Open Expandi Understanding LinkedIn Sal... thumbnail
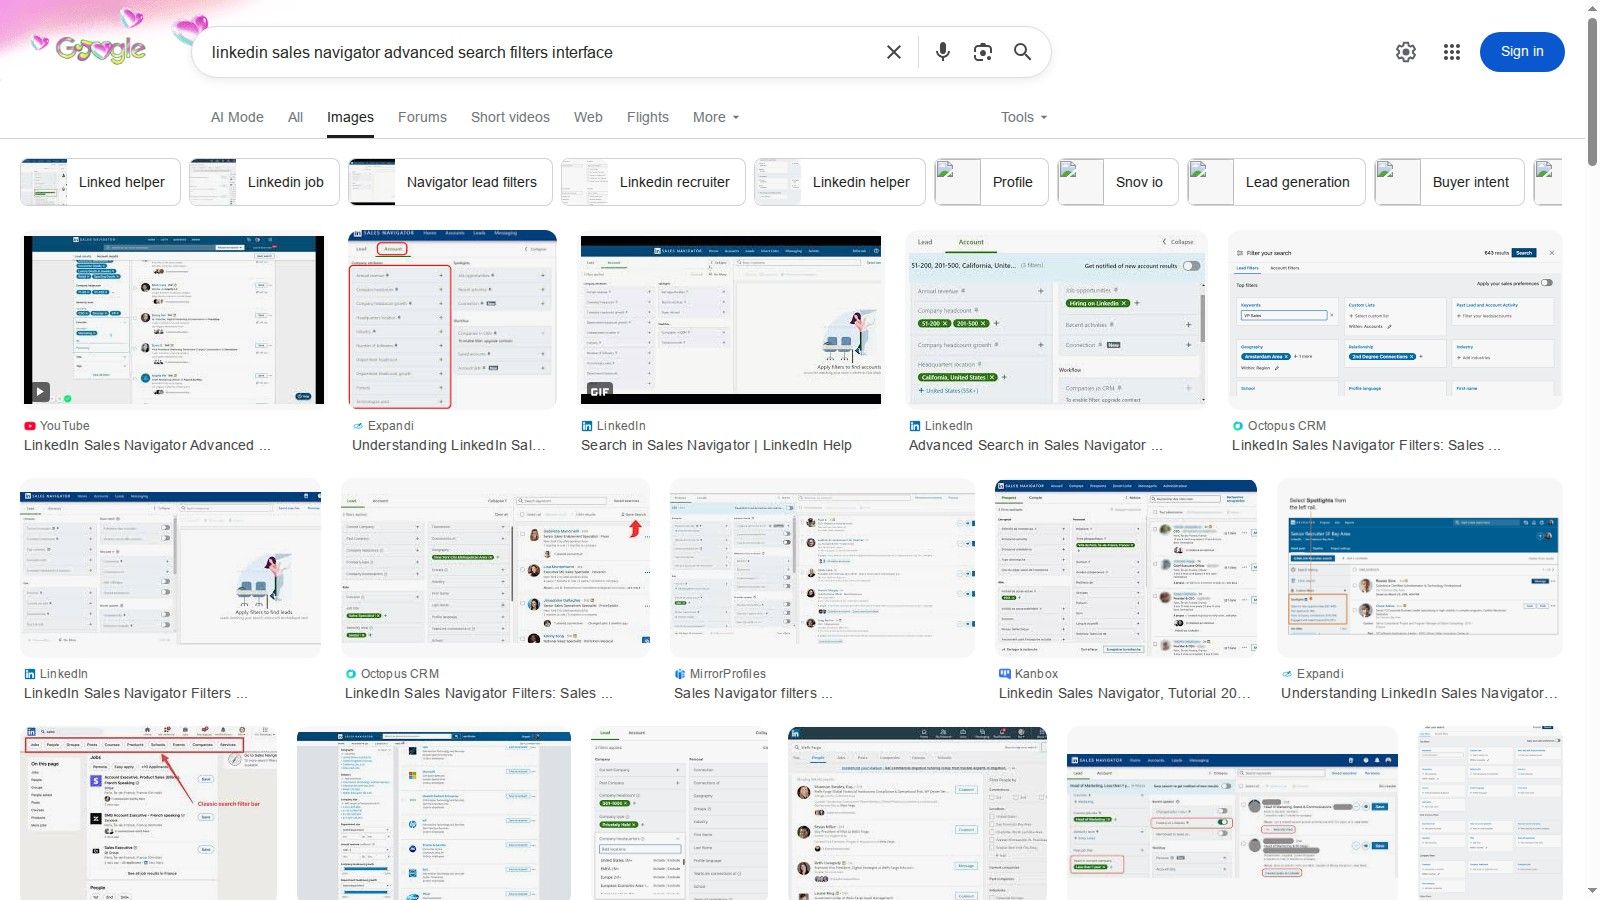 tap(452, 320)
